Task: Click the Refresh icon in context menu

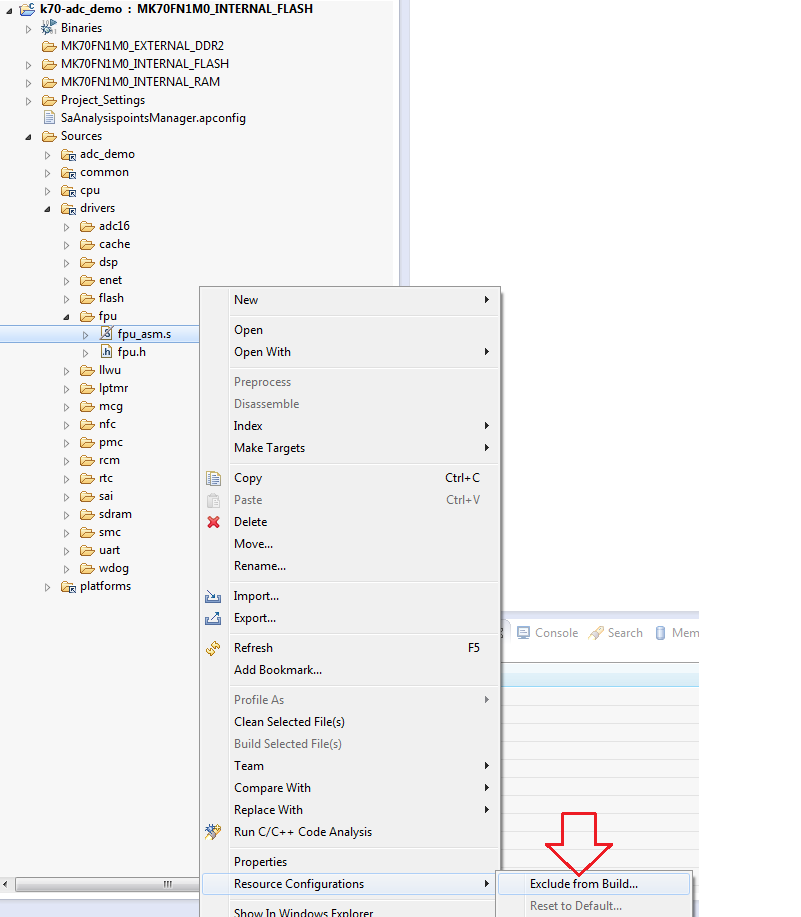Action: pos(213,648)
